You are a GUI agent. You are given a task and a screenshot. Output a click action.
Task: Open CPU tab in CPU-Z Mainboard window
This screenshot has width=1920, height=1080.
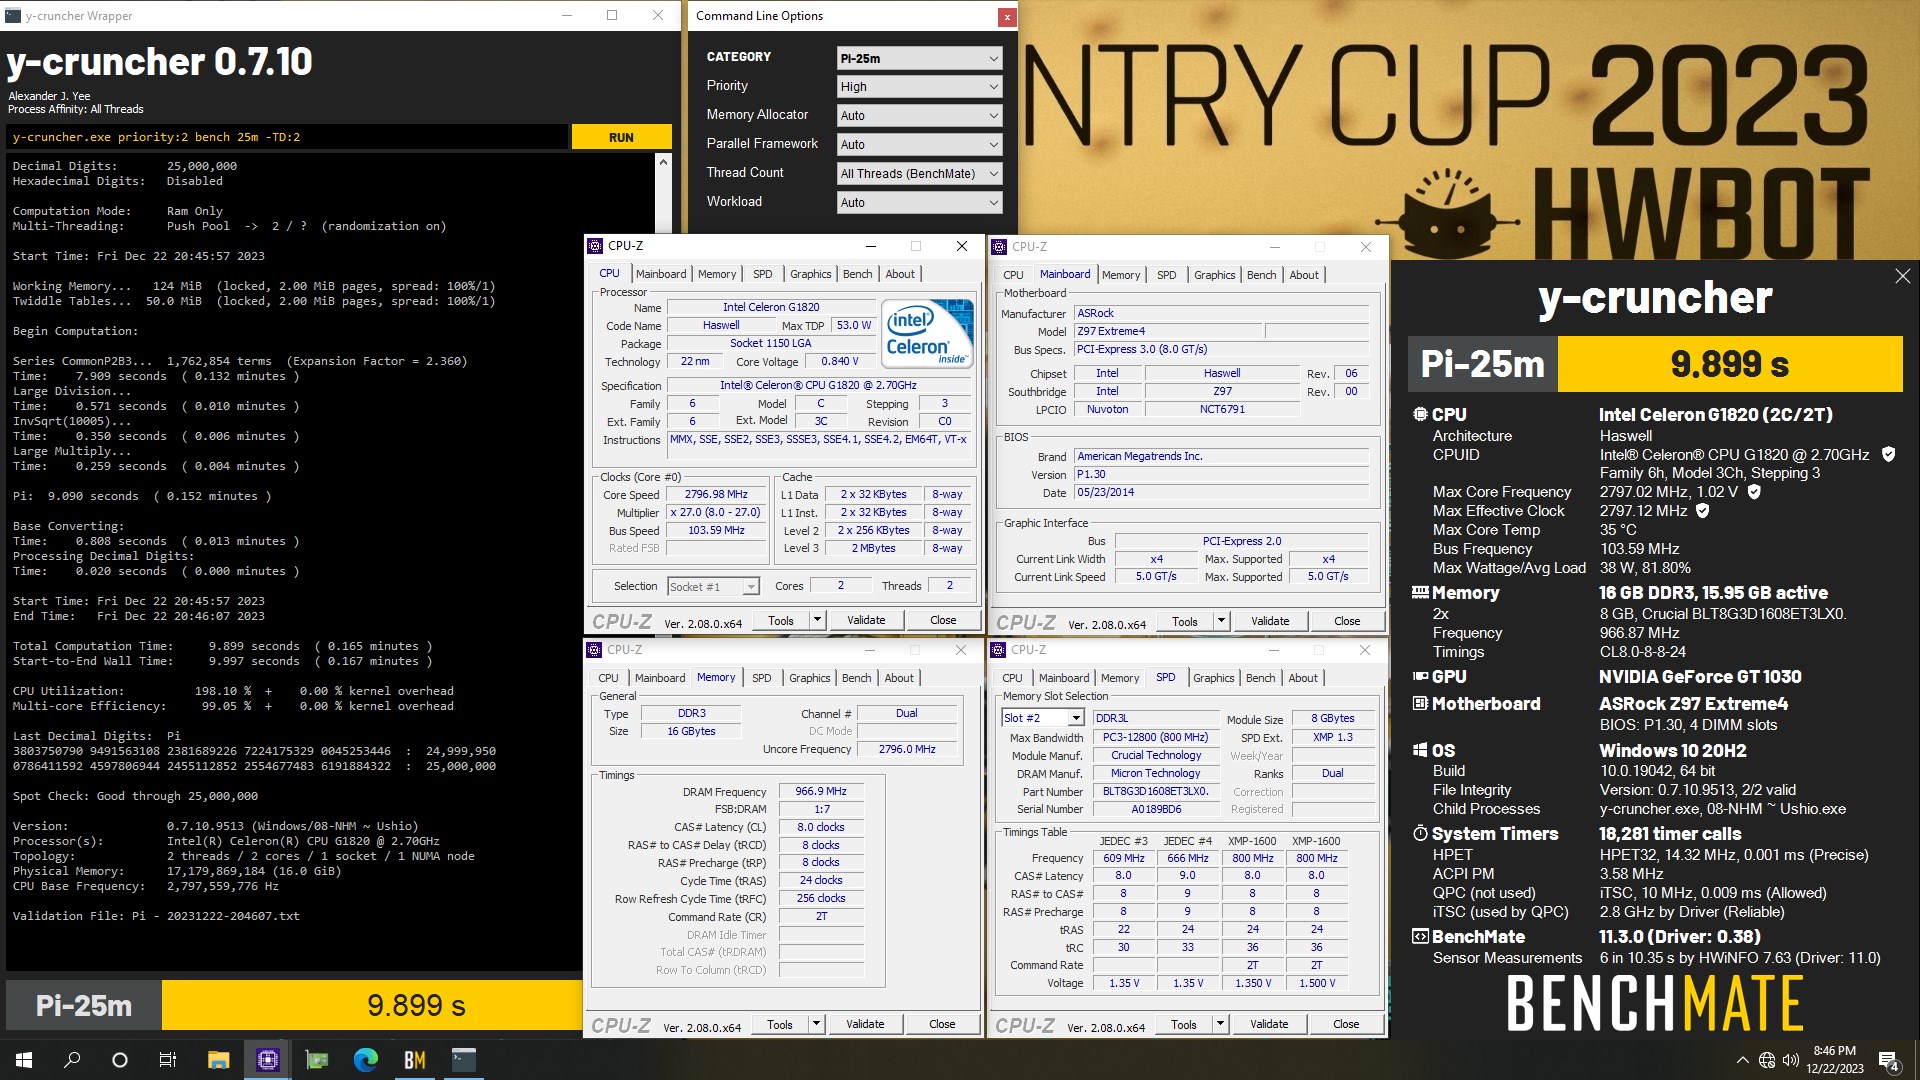(1013, 275)
